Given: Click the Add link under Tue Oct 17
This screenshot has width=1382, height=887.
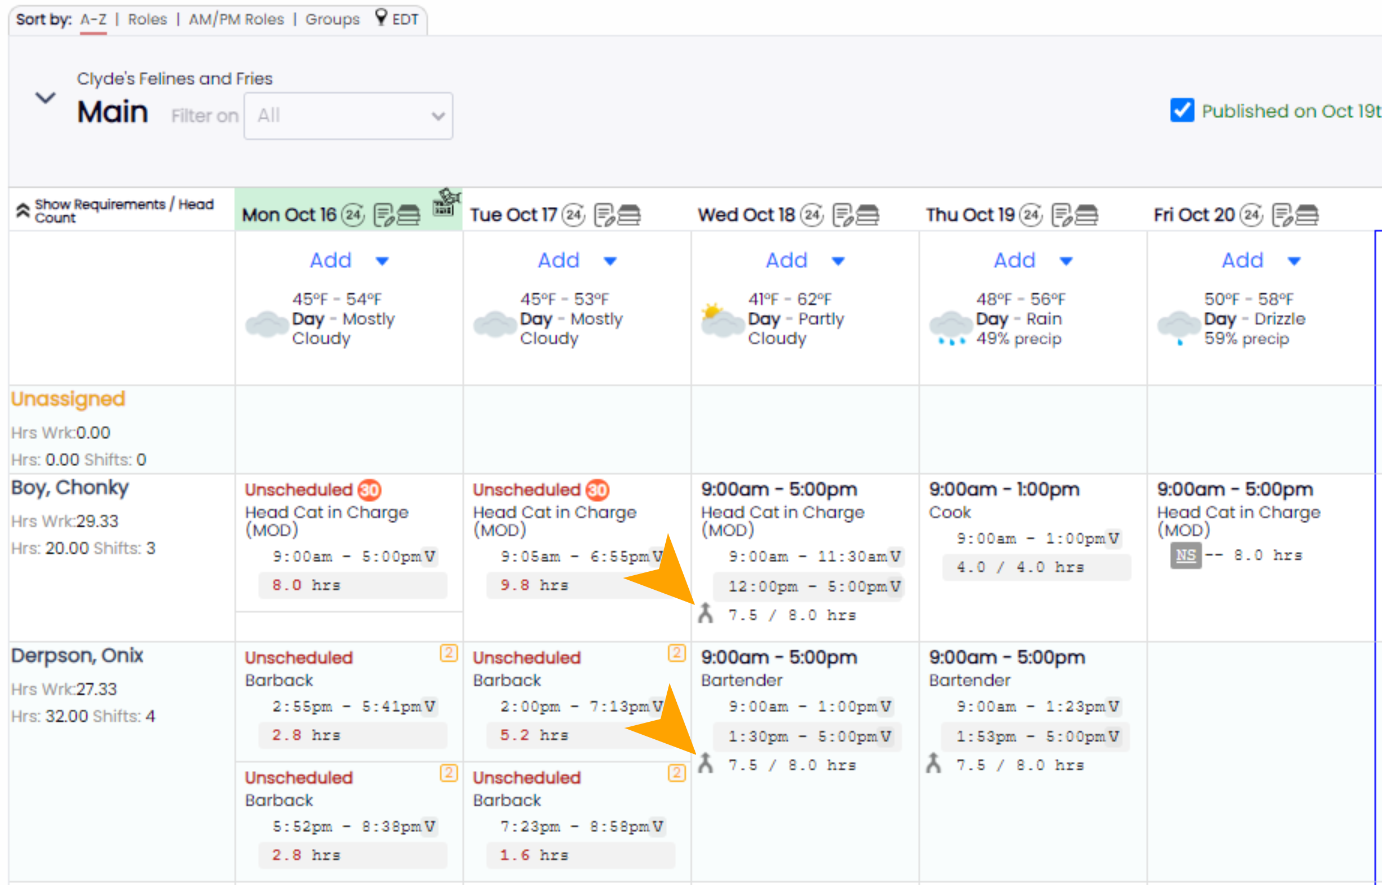Looking at the screenshot, I should pos(558,260).
